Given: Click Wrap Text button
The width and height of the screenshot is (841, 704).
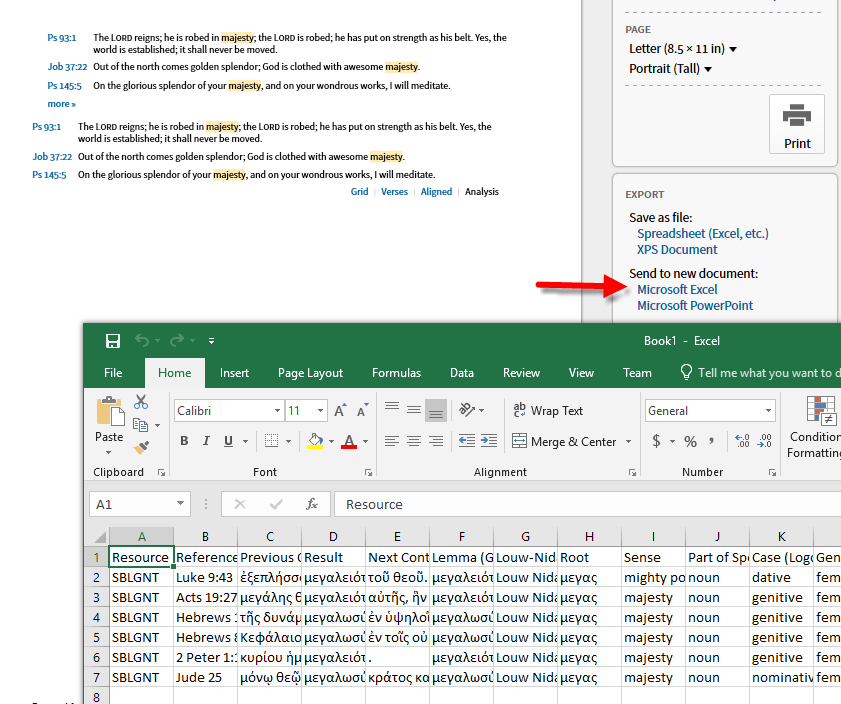Looking at the screenshot, I should point(548,411).
